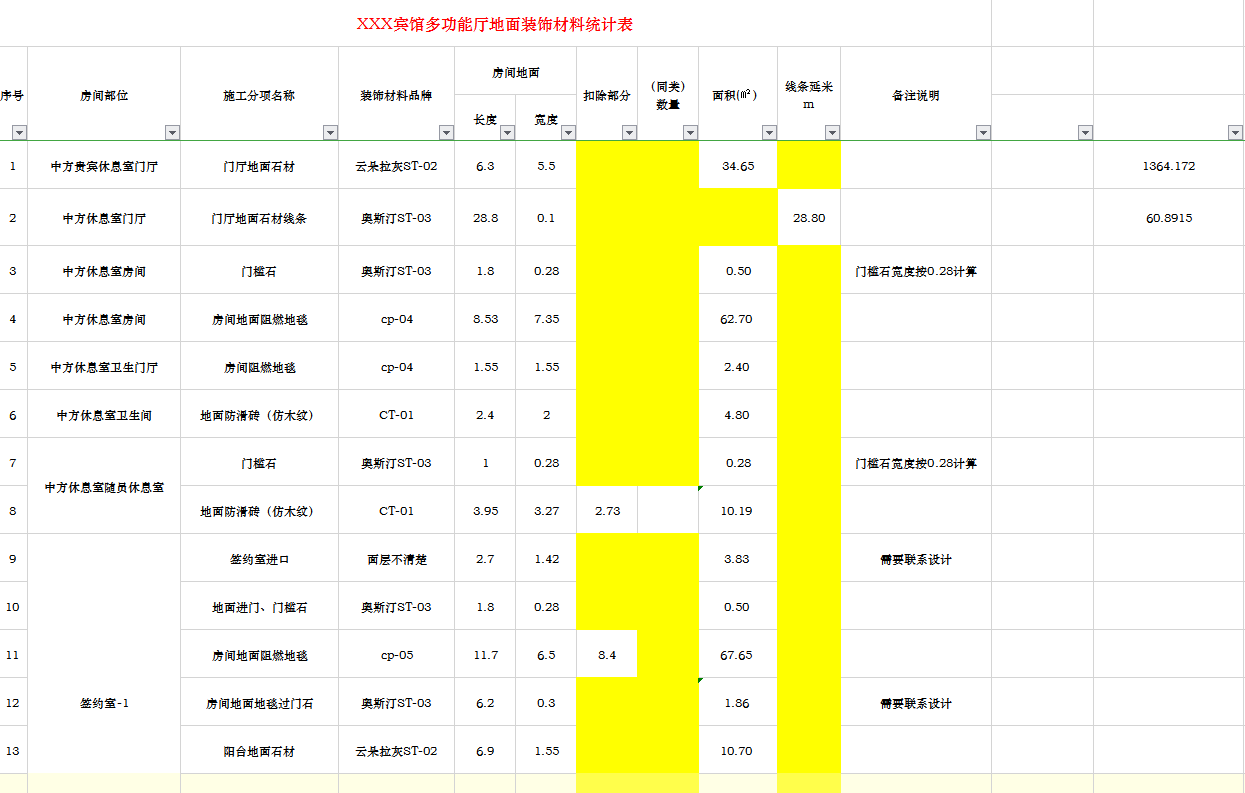
Task: Select the 需要联系设计 remark cell in row 9
Action: (x=917, y=559)
